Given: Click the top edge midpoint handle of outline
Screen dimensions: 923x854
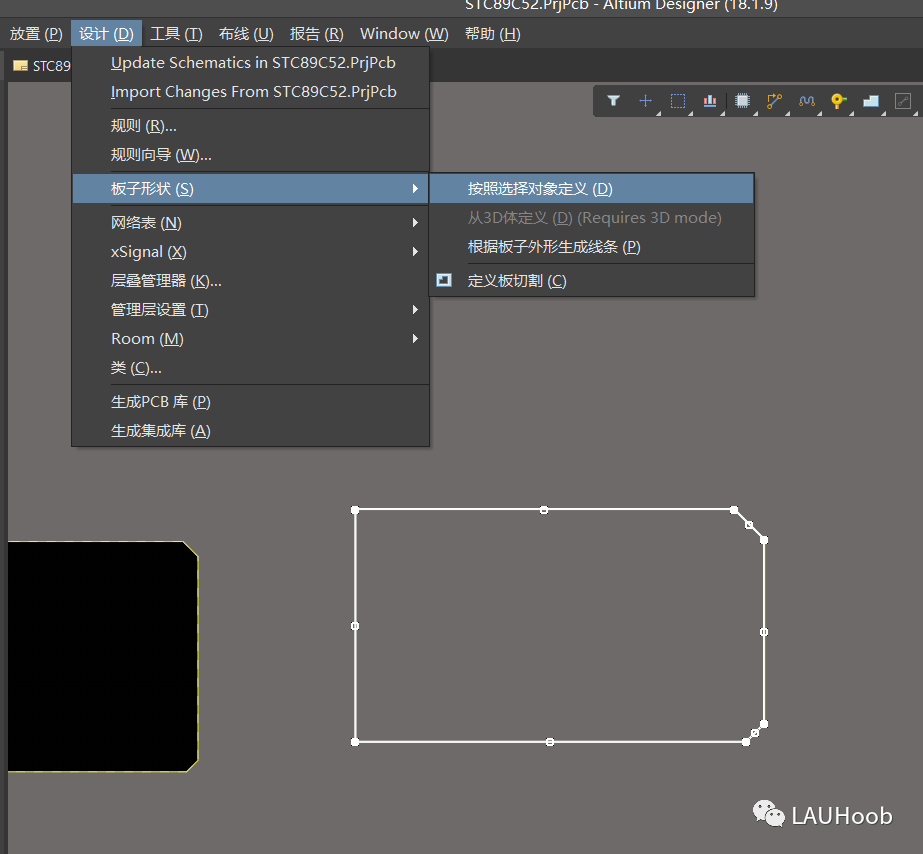Looking at the screenshot, I should (544, 510).
